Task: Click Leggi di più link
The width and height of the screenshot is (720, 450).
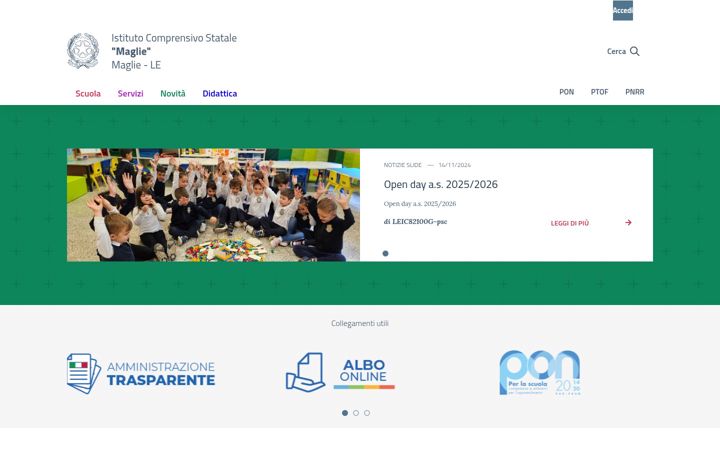Action: click(569, 223)
